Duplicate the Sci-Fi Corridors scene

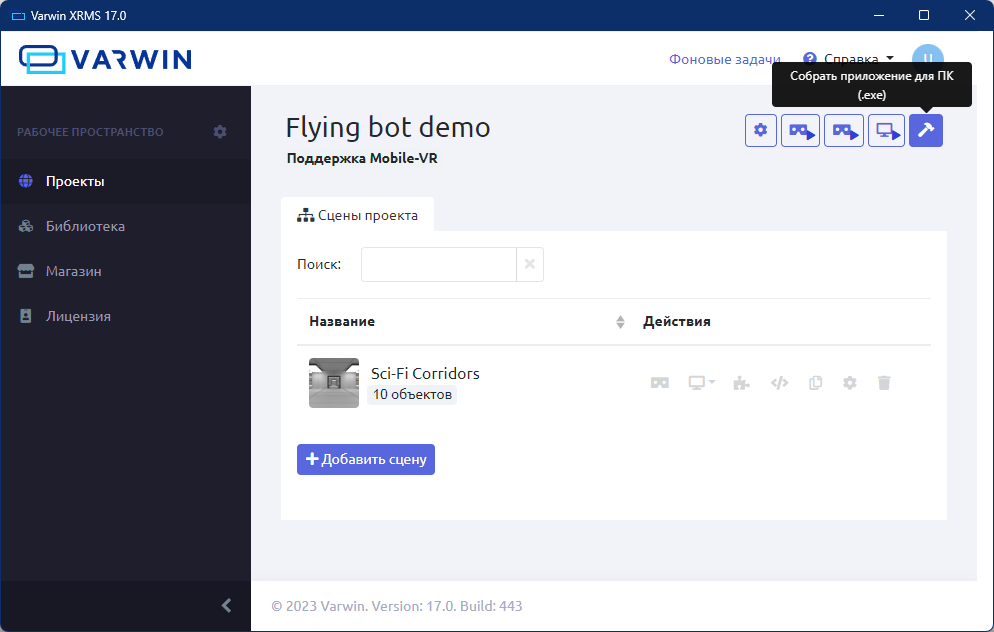click(815, 383)
